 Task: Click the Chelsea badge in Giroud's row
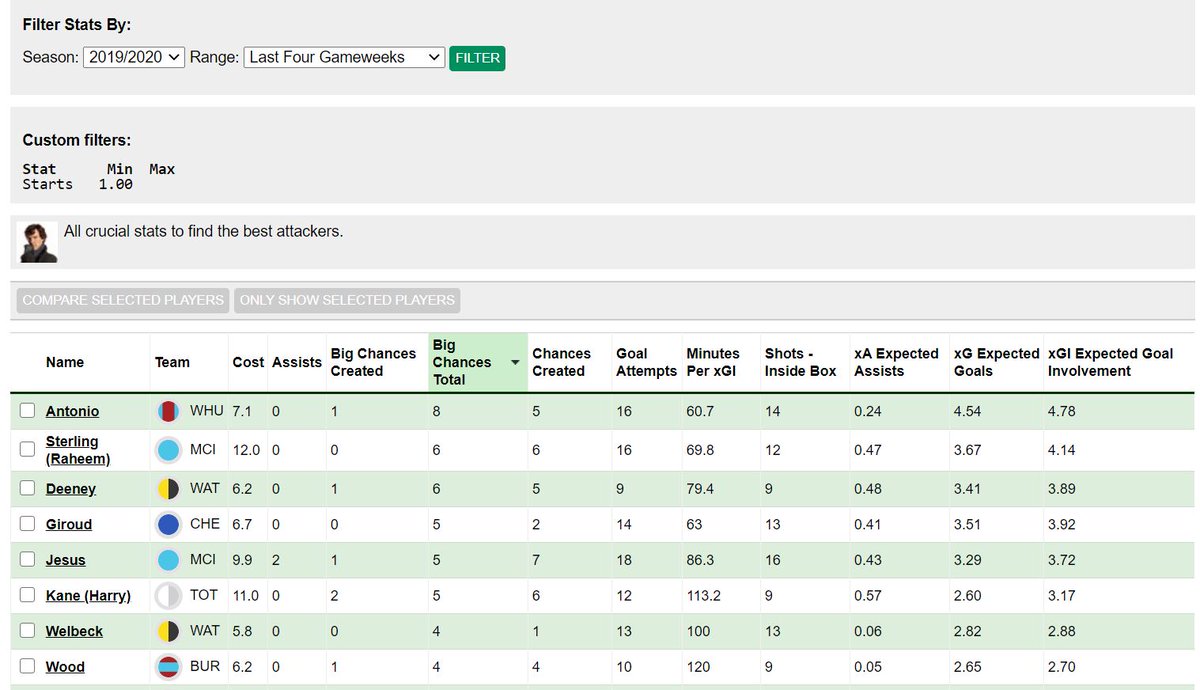tap(169, 524)
